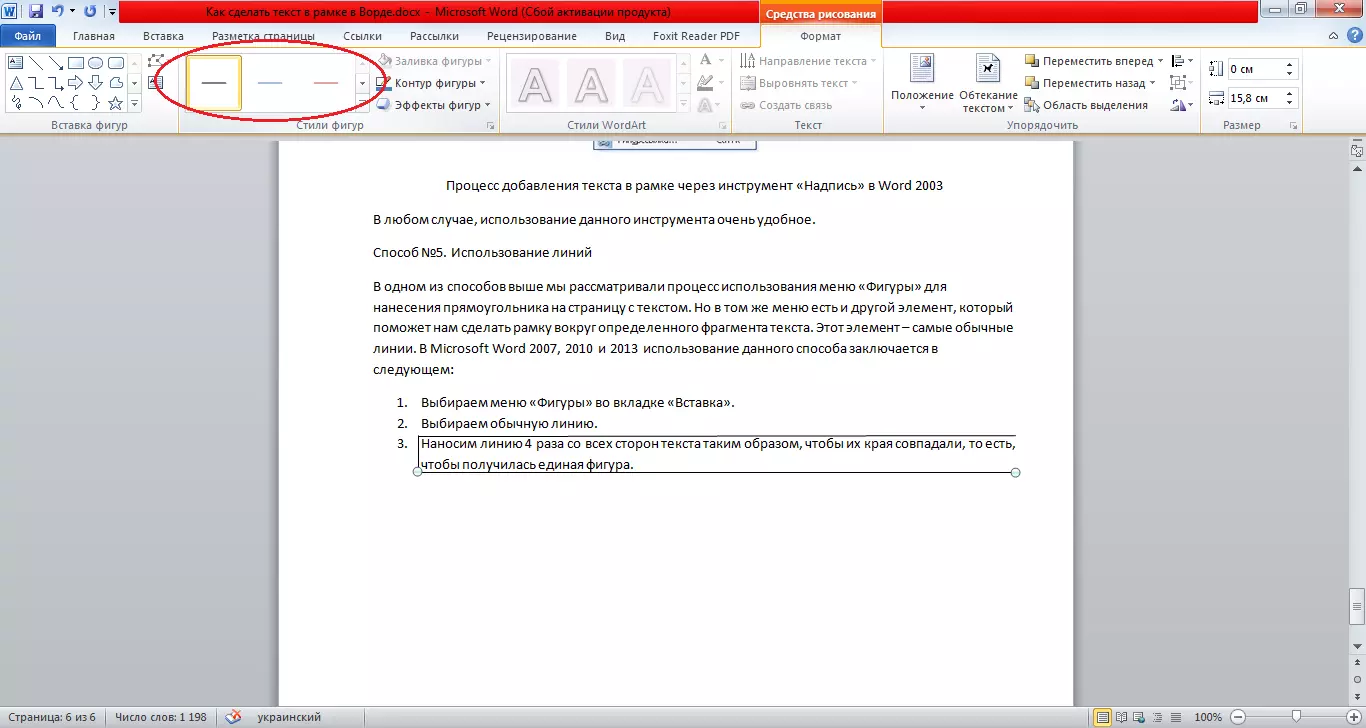The width and height of the screenshot is (1366, 728).
Task: Click the spell check icon in the status bar
Action: (234, 717)
